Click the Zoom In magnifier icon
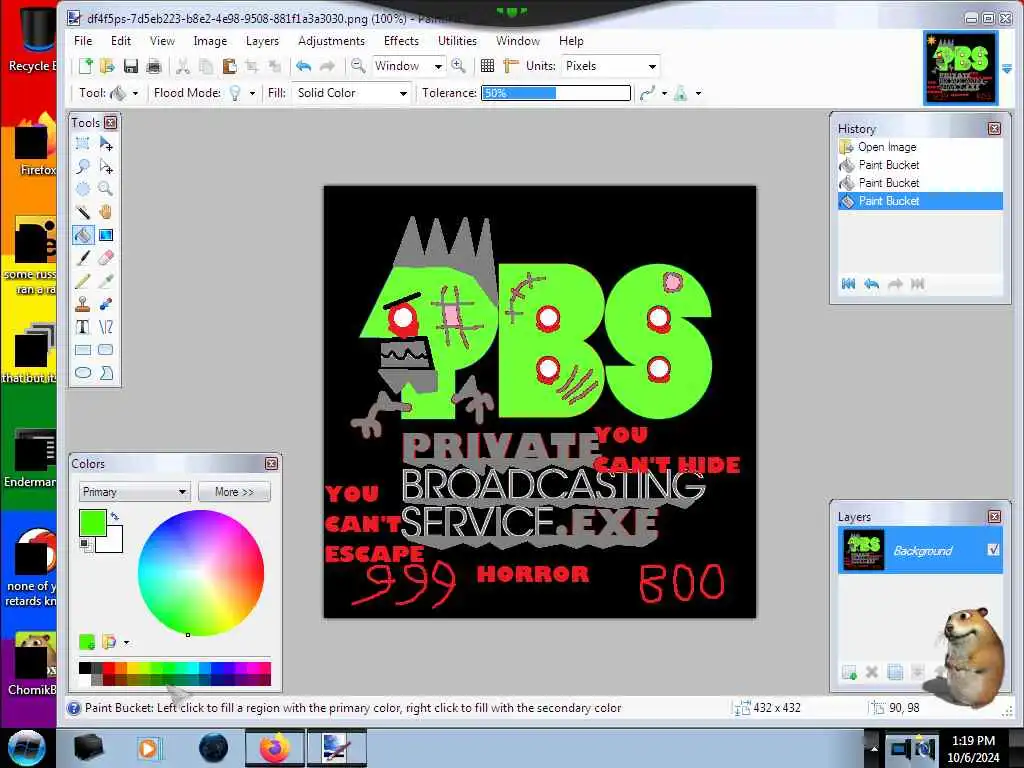Screen dimensions: 1024x768 tap(458, 66)
